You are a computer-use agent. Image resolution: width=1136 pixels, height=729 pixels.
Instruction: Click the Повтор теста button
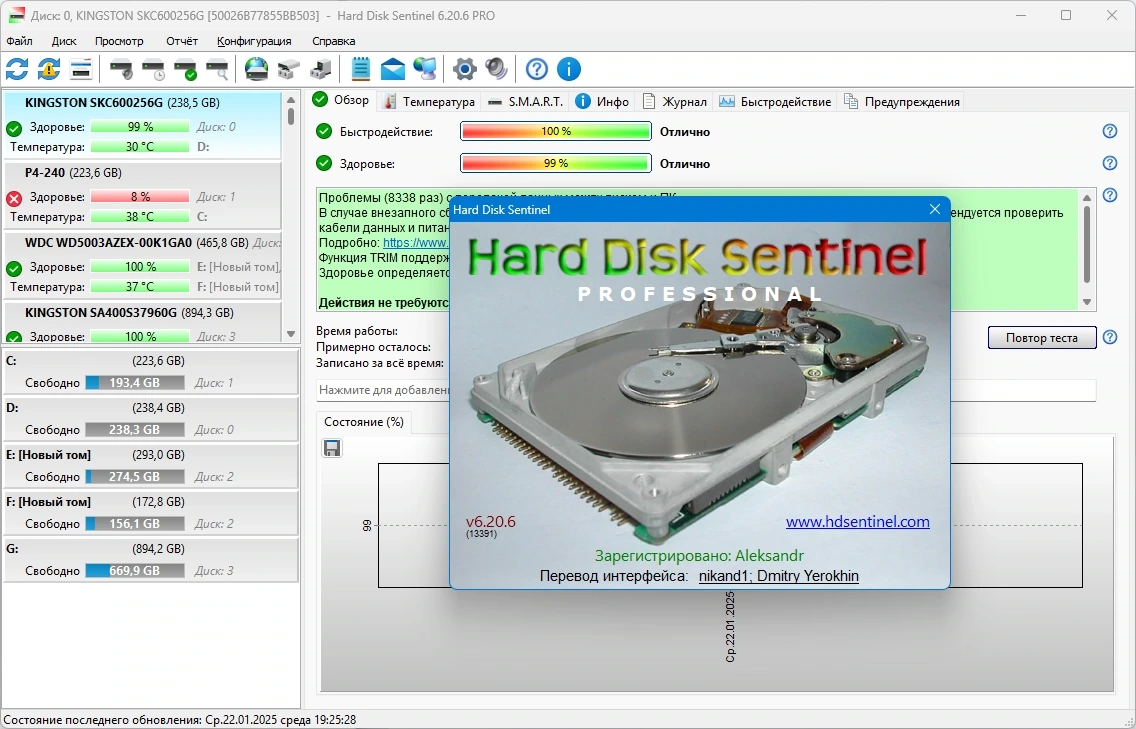pos(1041,338)
